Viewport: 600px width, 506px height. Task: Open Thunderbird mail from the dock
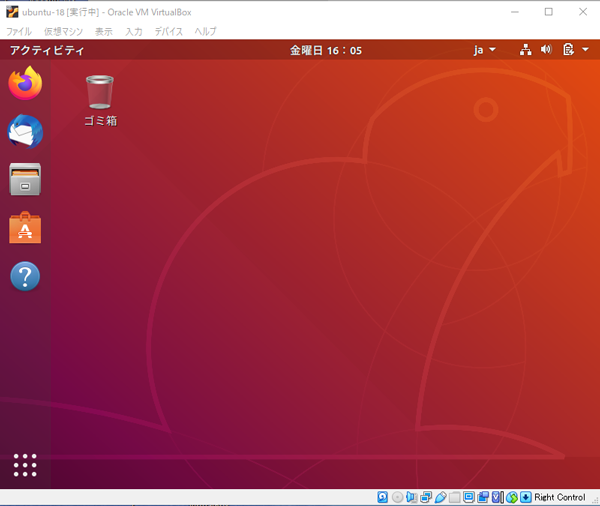pos(25,131)
